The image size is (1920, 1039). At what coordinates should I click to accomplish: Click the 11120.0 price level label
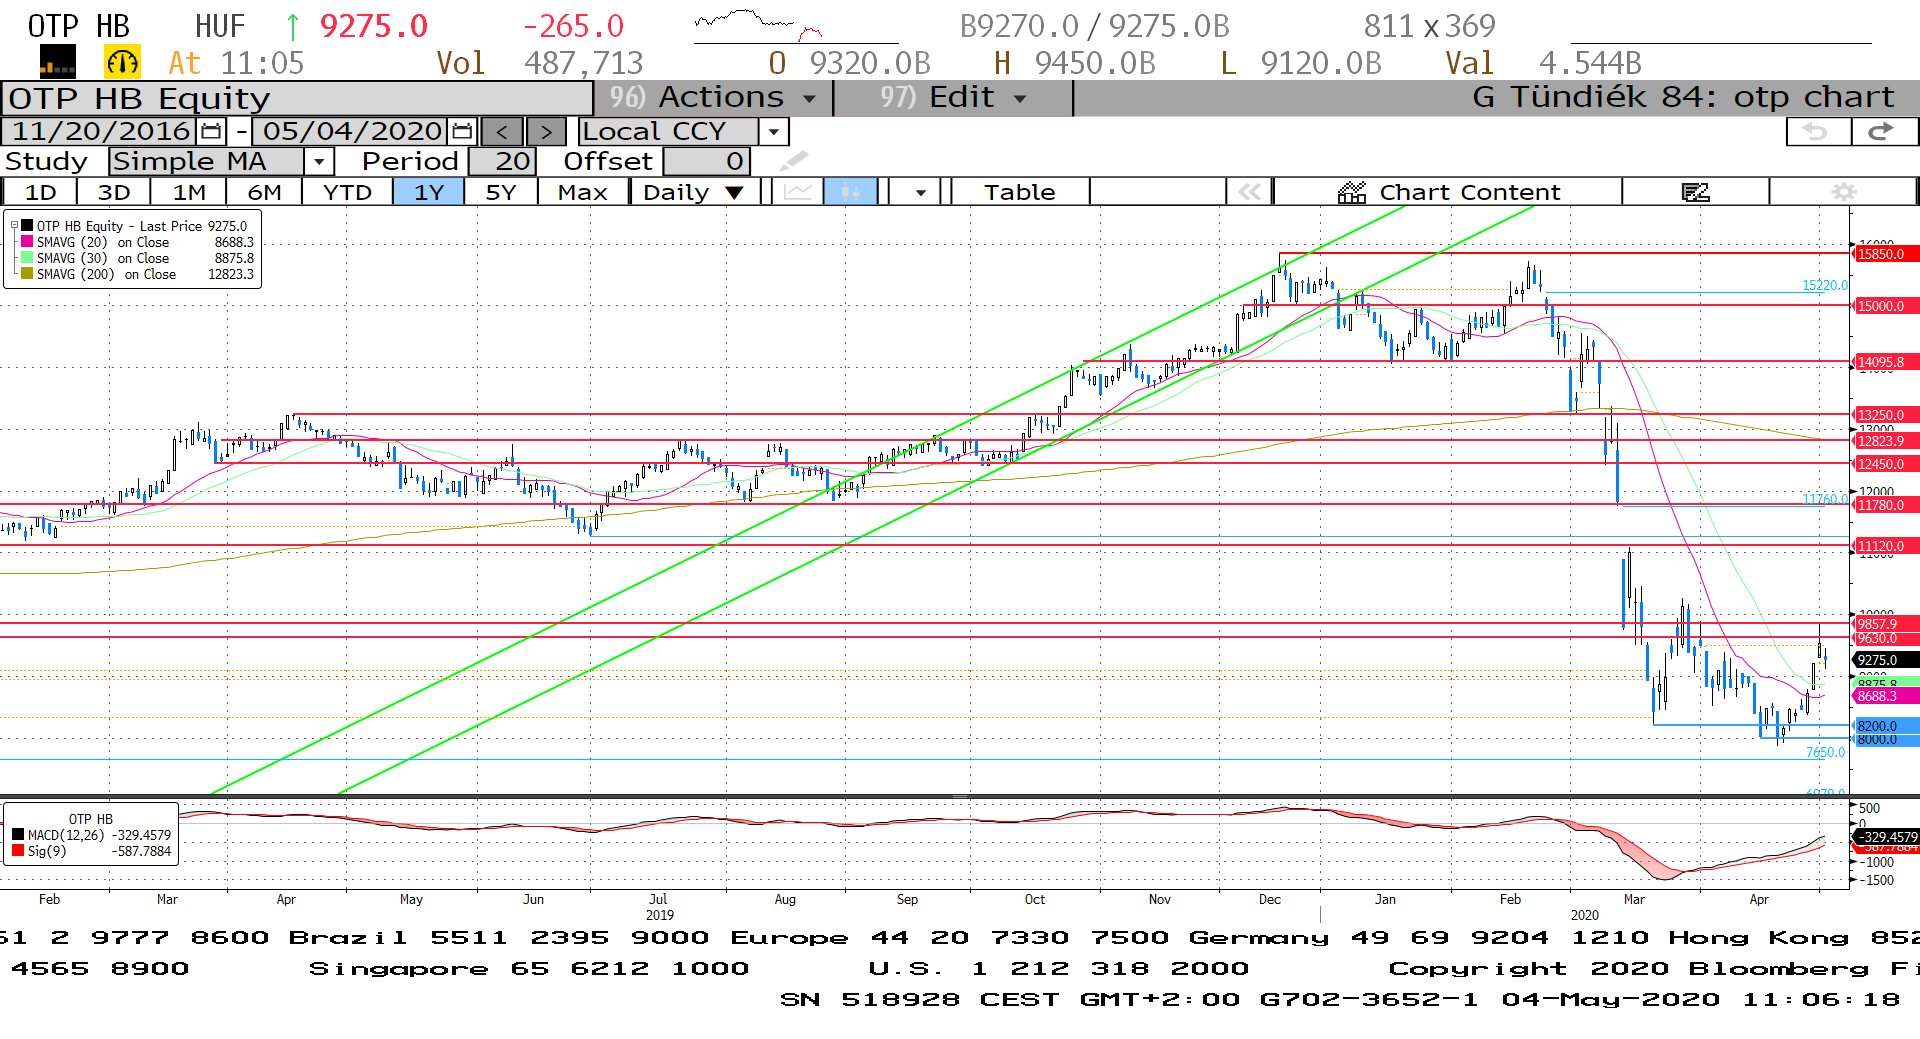point(1886,546)
